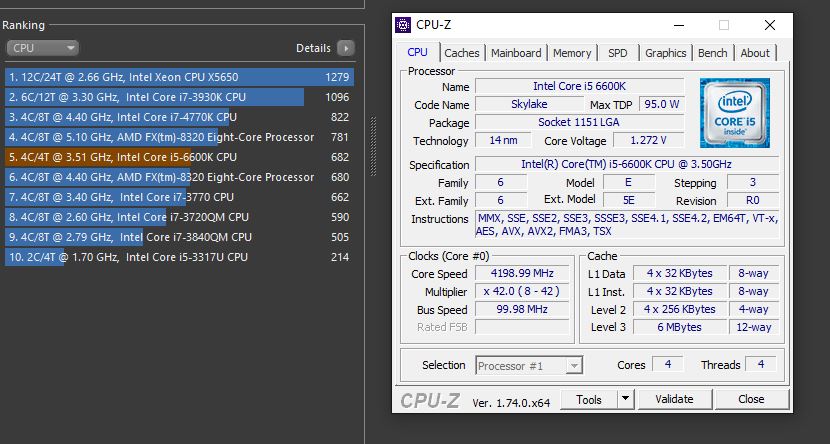Close CPU-Z via title bar X
Viewport: 830px width, 444px height.
click(770, 25)
